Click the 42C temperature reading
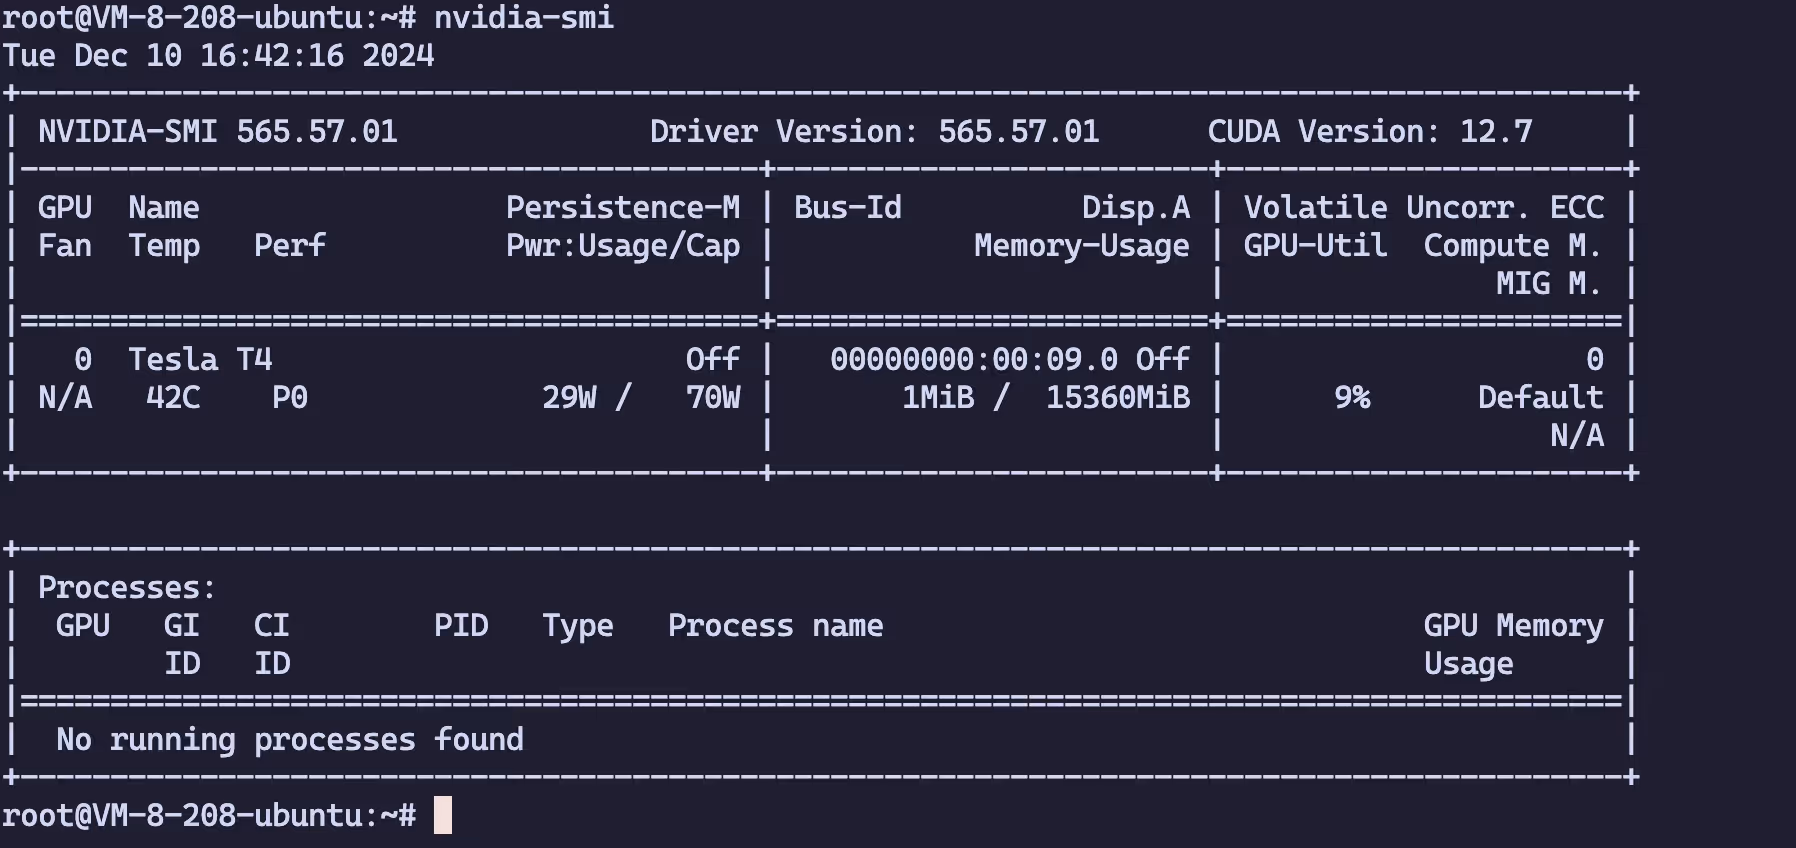Viewport: 1796px width, 848px height. pos(173,397)
